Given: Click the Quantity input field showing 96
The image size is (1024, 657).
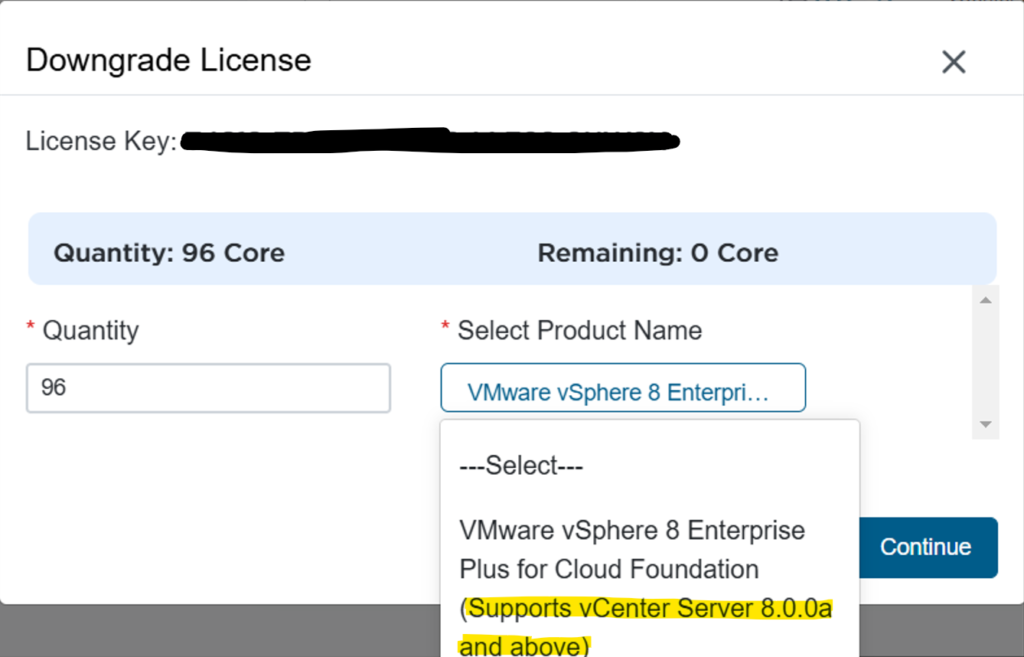Looking at the screenshot, I should [x=208, y=388].
